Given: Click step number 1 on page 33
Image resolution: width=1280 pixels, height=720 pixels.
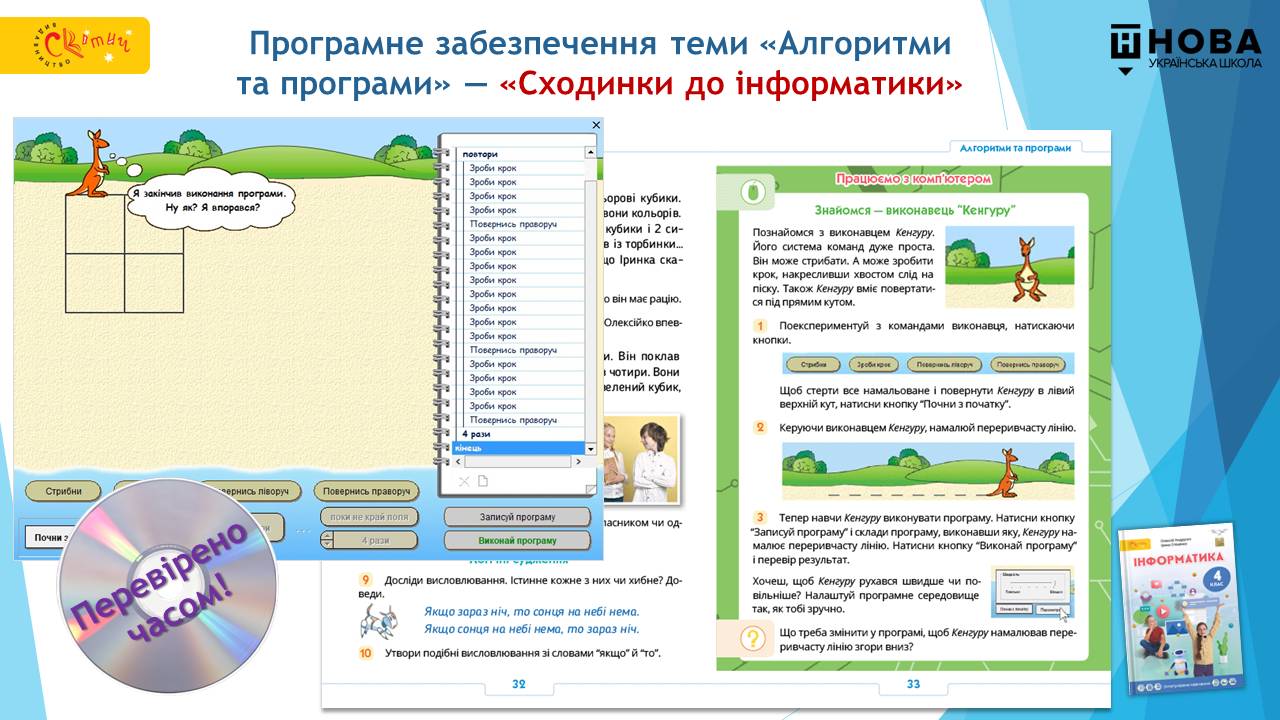Looking at the screenshot, I should (x=760, y=326).
